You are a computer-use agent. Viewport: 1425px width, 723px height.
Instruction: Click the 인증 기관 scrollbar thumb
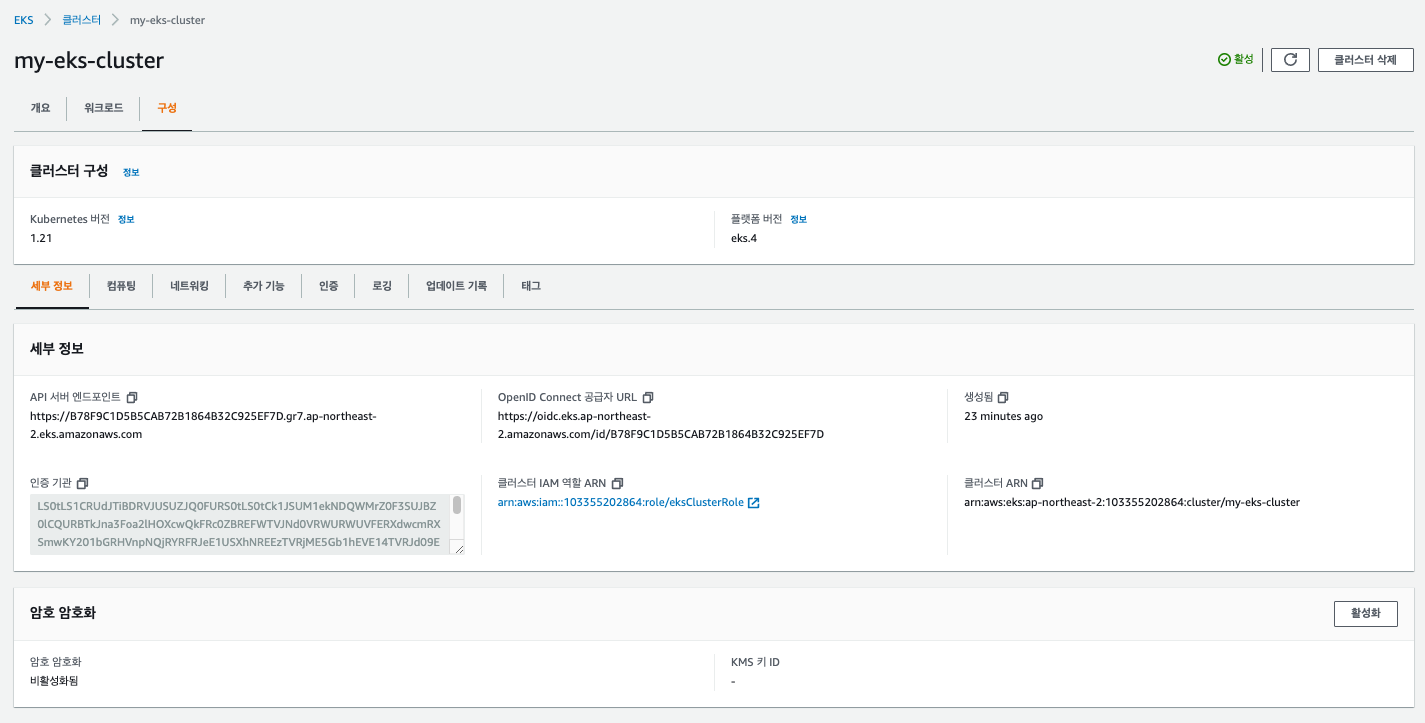coord(457,505)
